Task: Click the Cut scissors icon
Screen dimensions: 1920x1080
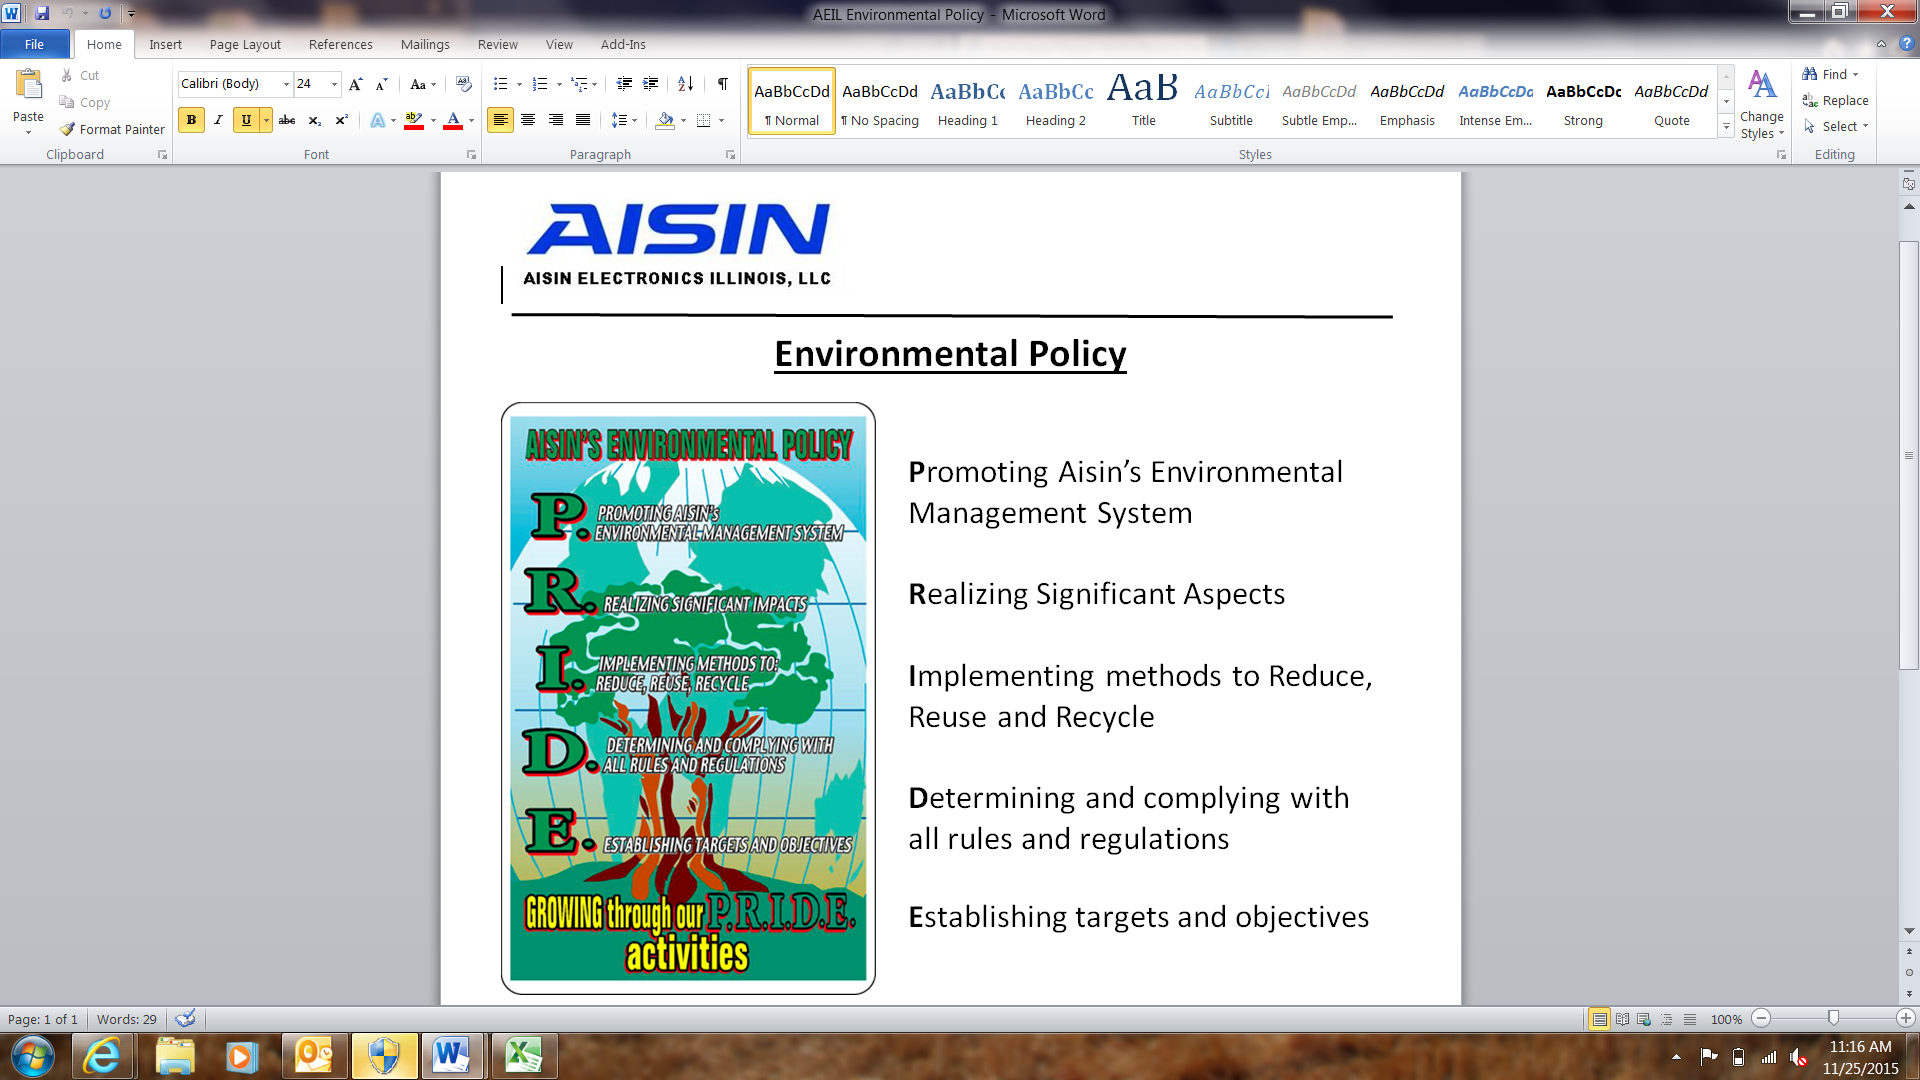Action: pyautogui.click(x=67, y=75)
